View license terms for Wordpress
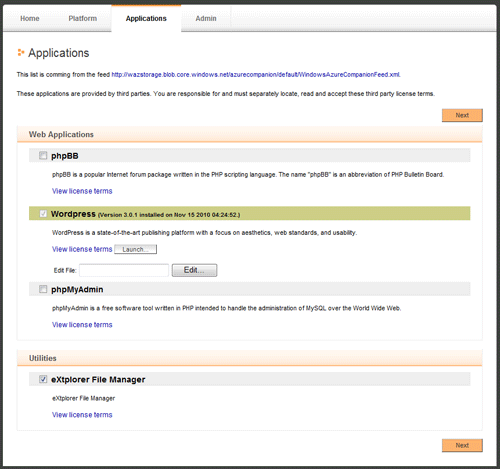The width and height of the screenshot is (500, 469). 82,249
